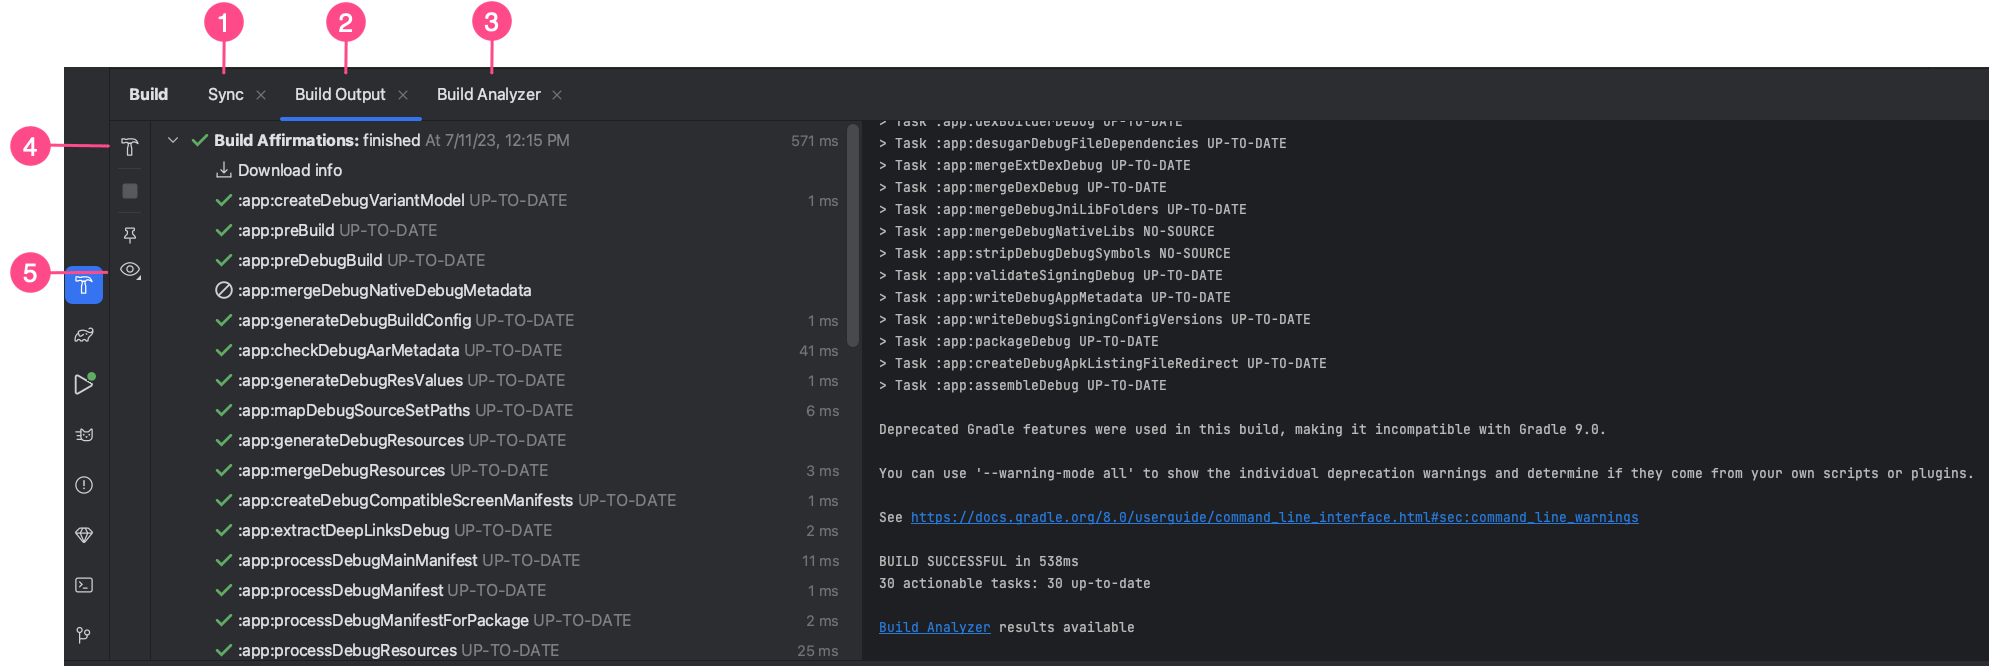
Task: Switch to the Sync tab
Action: coord(226,94)
